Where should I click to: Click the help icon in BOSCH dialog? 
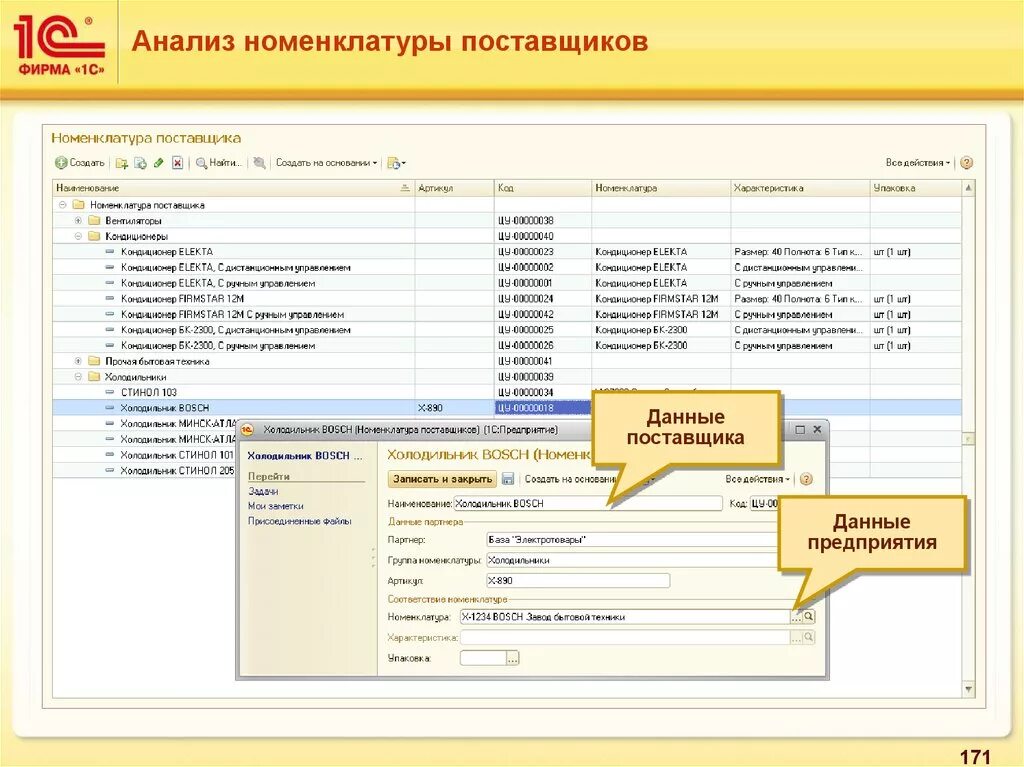click(x=807, y=479)
